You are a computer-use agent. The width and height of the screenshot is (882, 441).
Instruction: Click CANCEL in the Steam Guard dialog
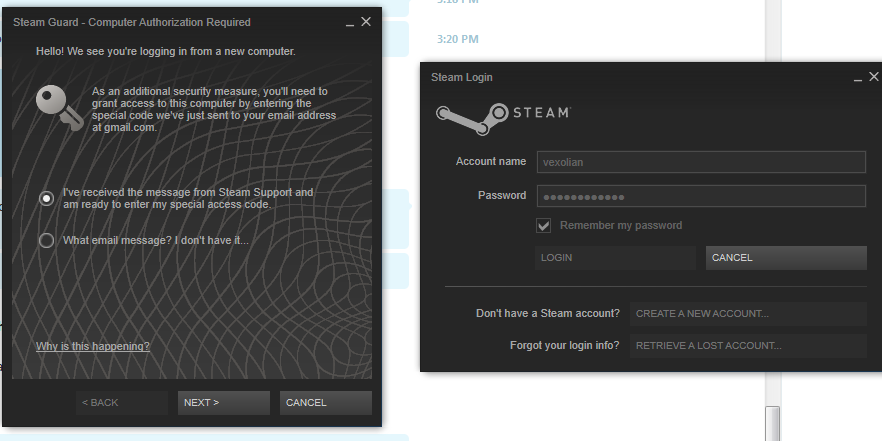click(x=326, y=403)
